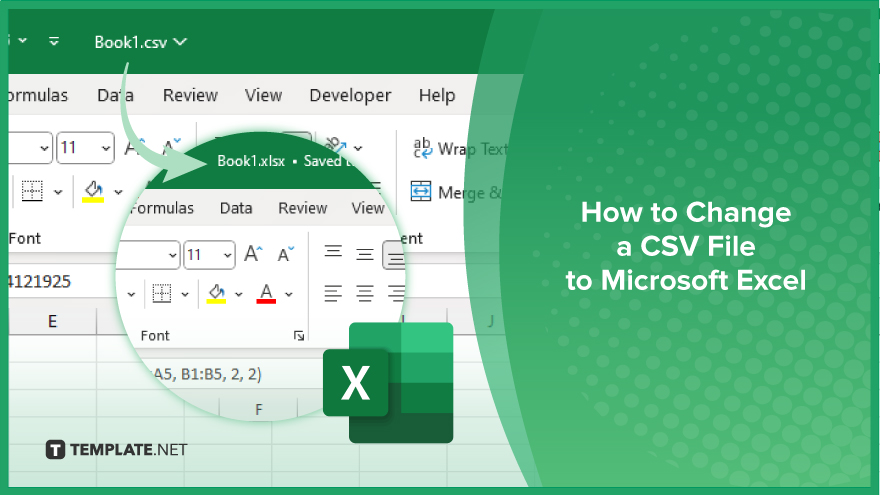Open Review tab in magnified circle
This screenshot has height=495, width=880.
click(x=302, y=208)
